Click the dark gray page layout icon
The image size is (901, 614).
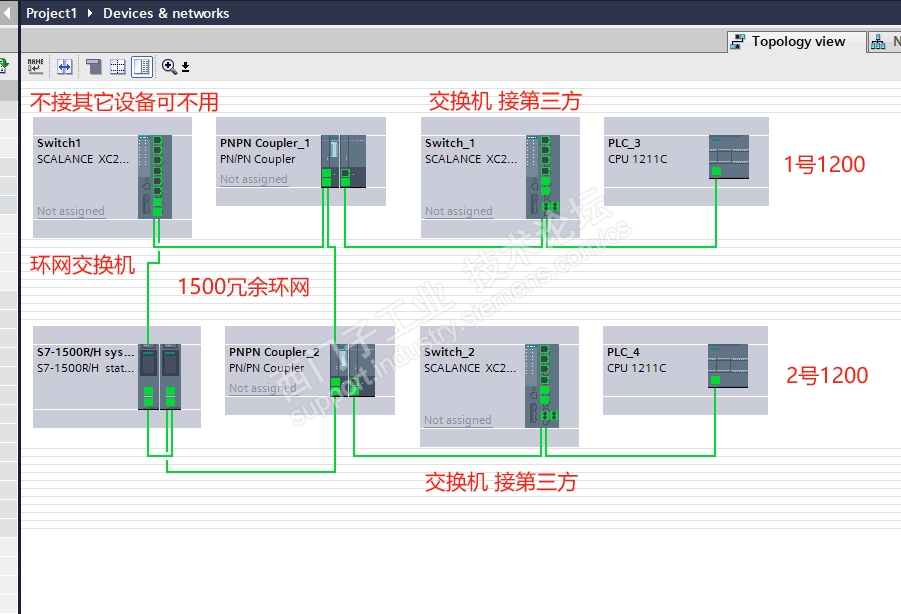(94, 67)
